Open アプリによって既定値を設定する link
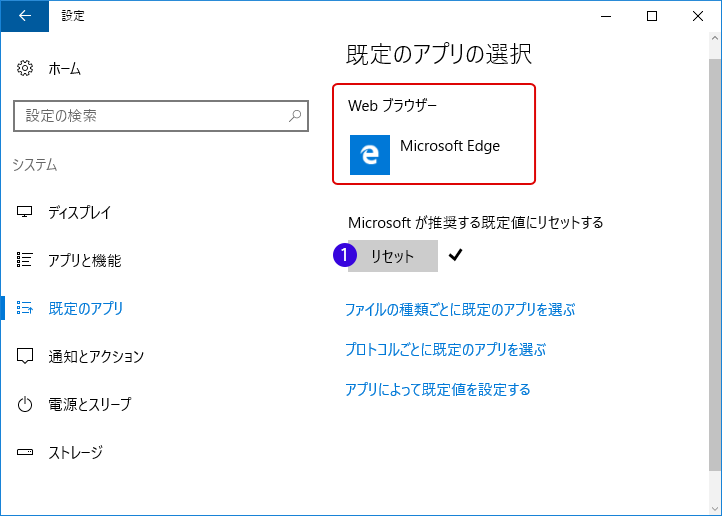 [437, 389]
